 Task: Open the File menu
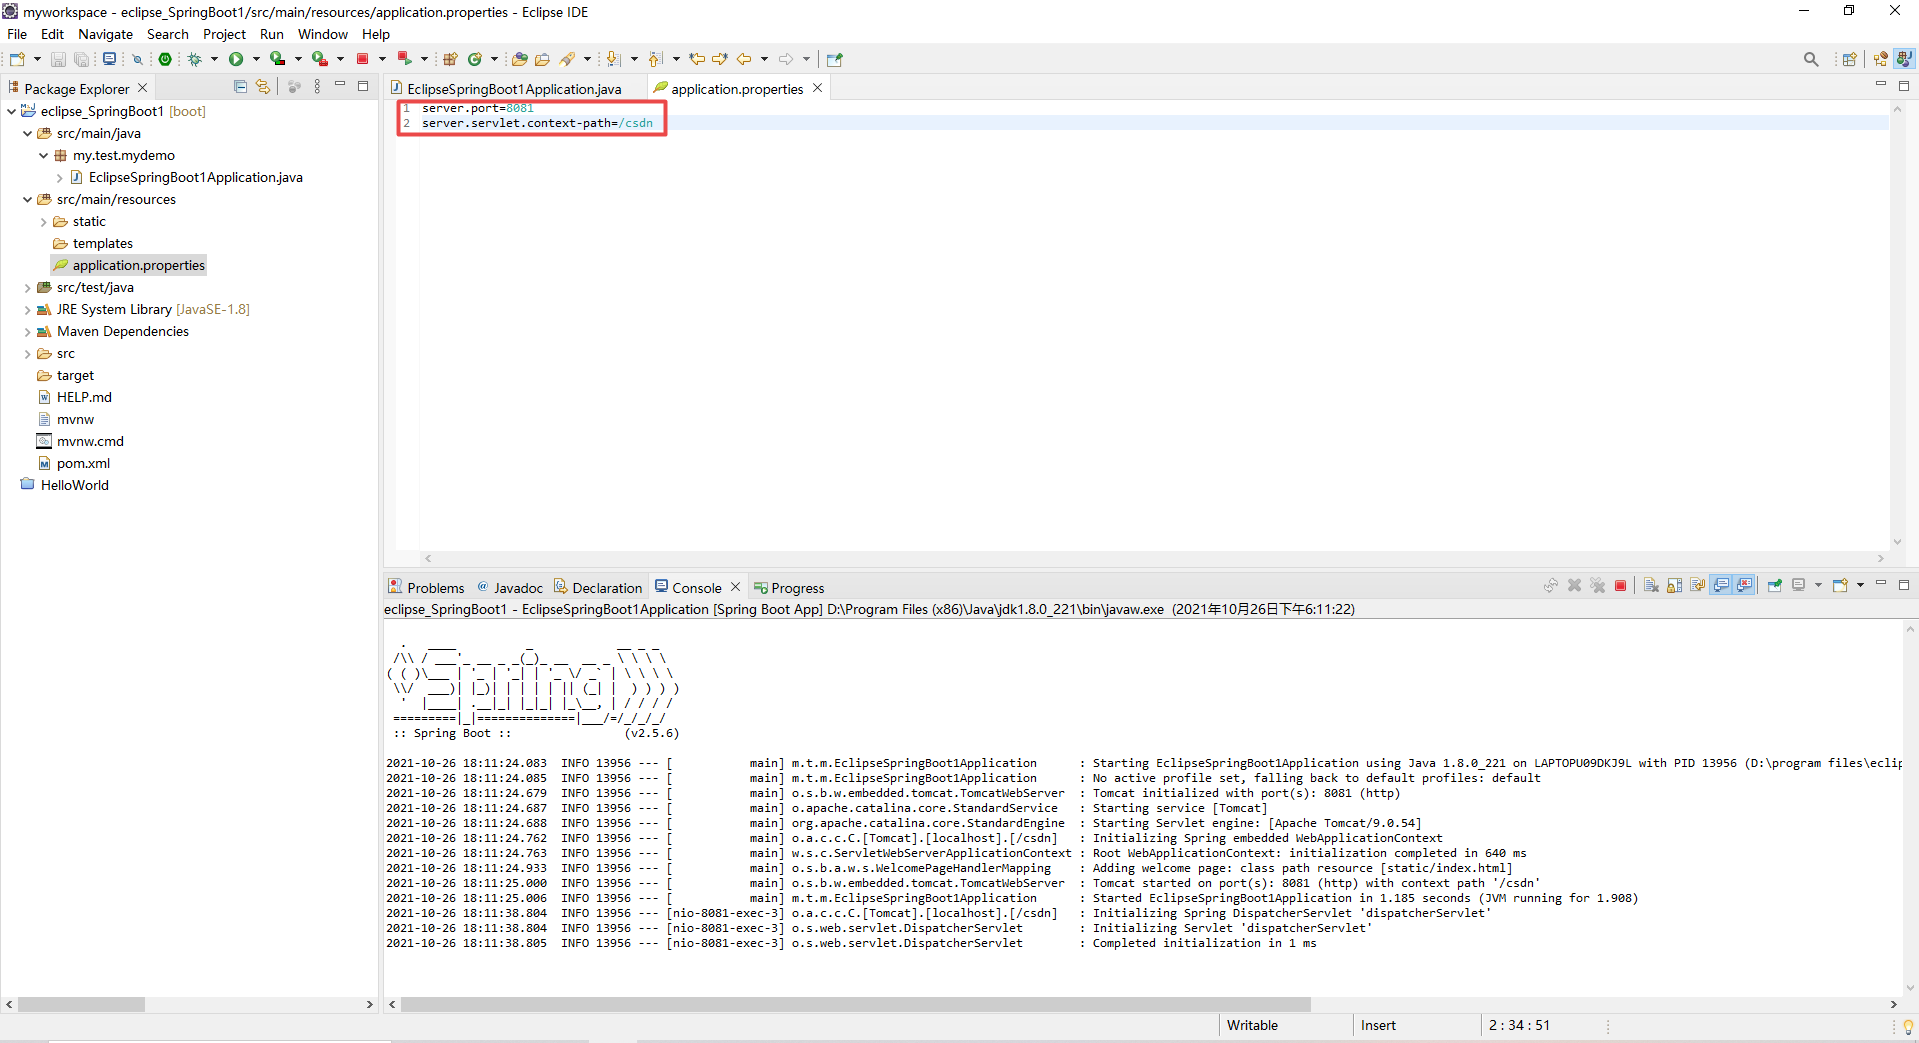[17, 34]
